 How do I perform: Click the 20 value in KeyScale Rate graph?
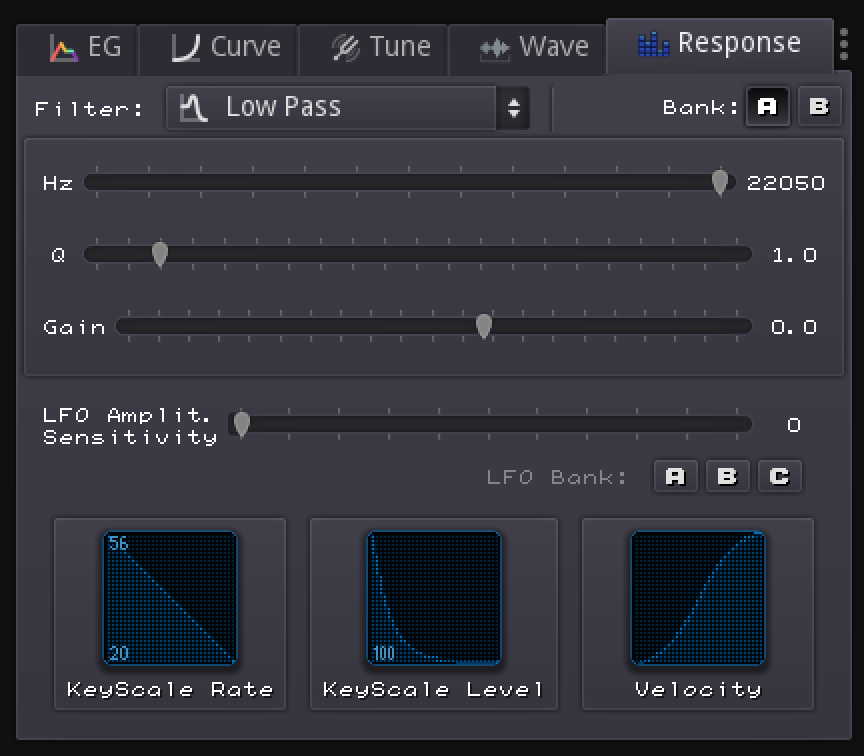118,654
